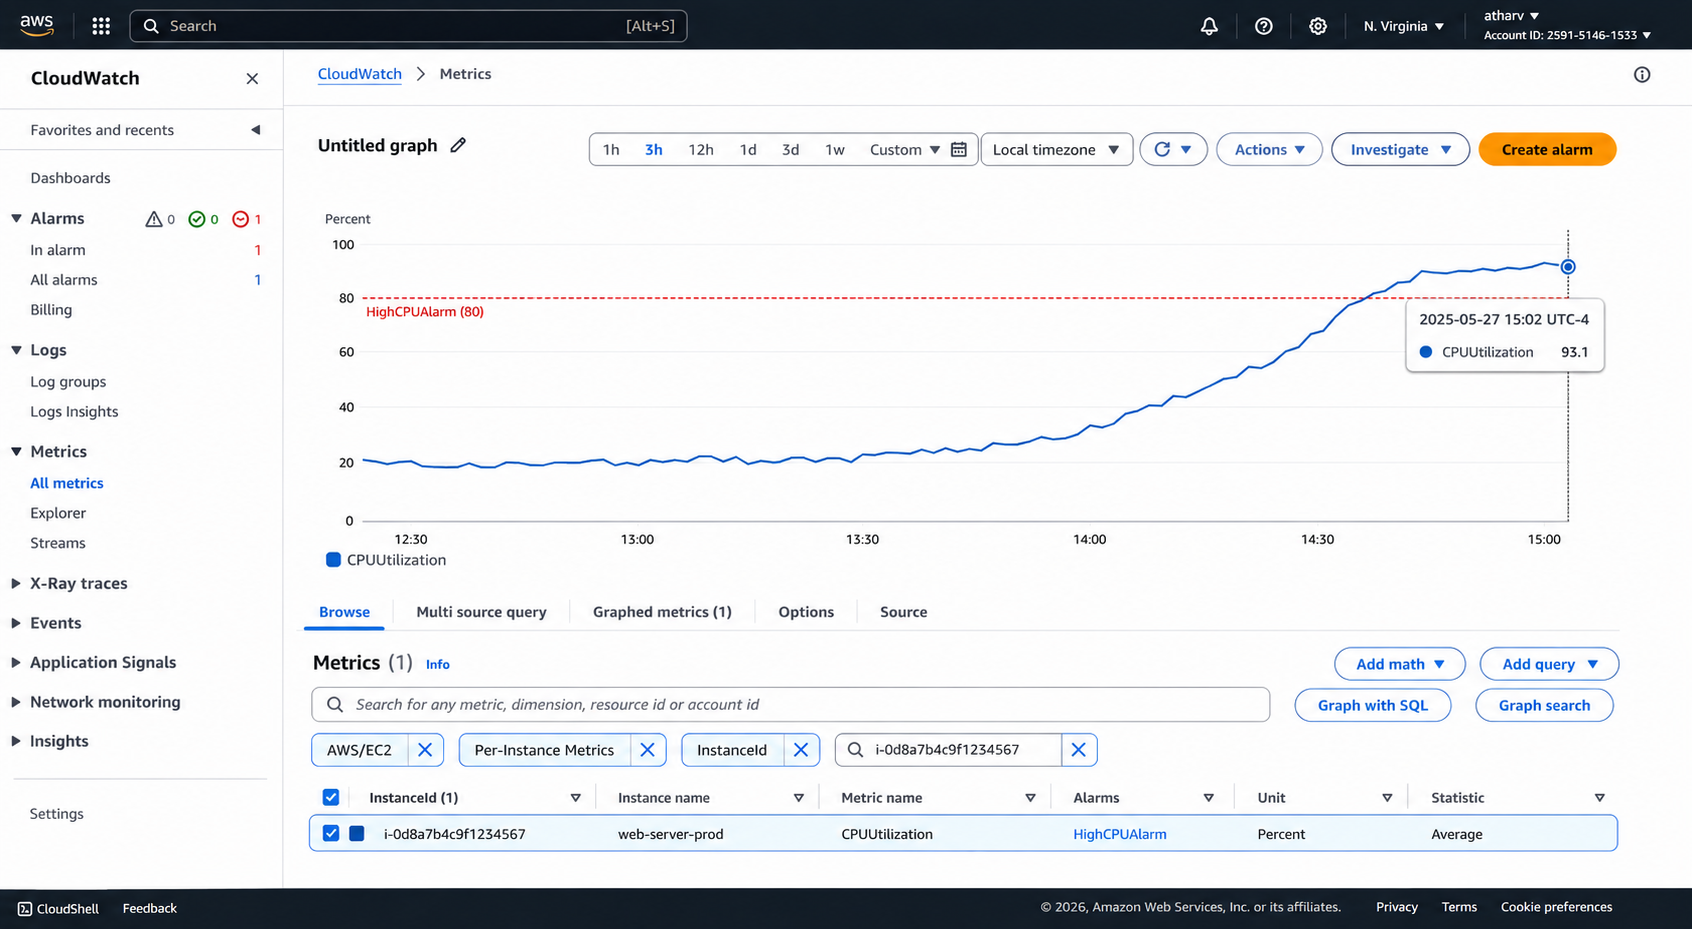The width and height of the screenshot is (1692, 929).
Task: Sort by Metric name column arrow
Action: [x=1030, y=798]
